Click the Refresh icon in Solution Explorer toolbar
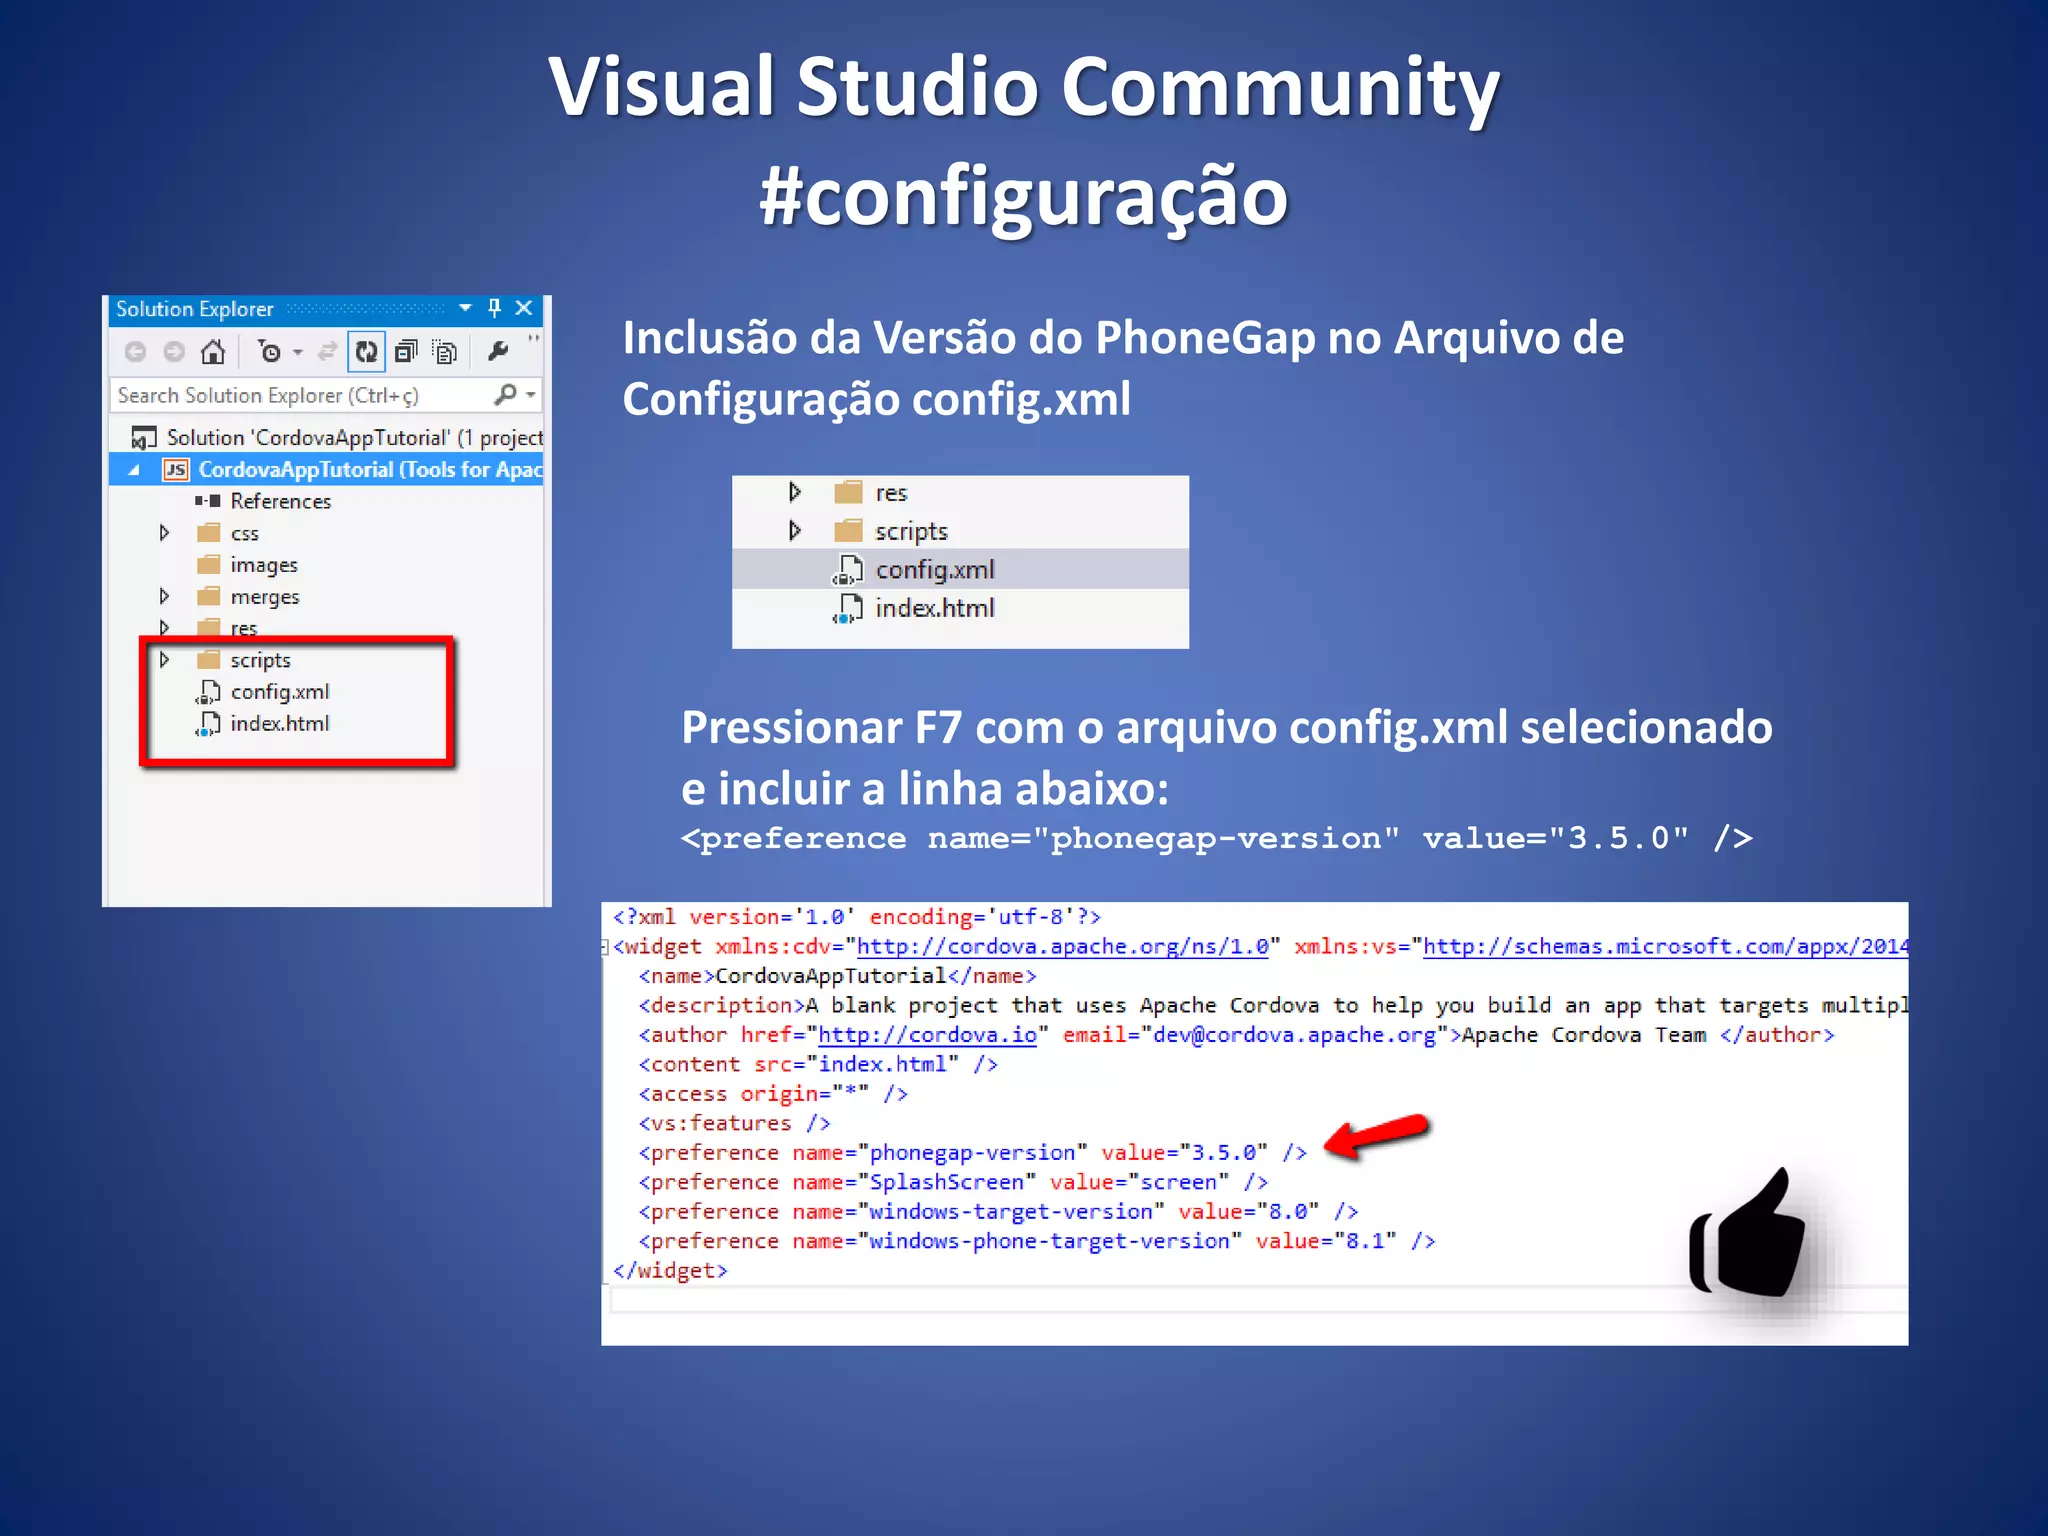Viewport: 2048px width, 1536px height. pos(366,352)
